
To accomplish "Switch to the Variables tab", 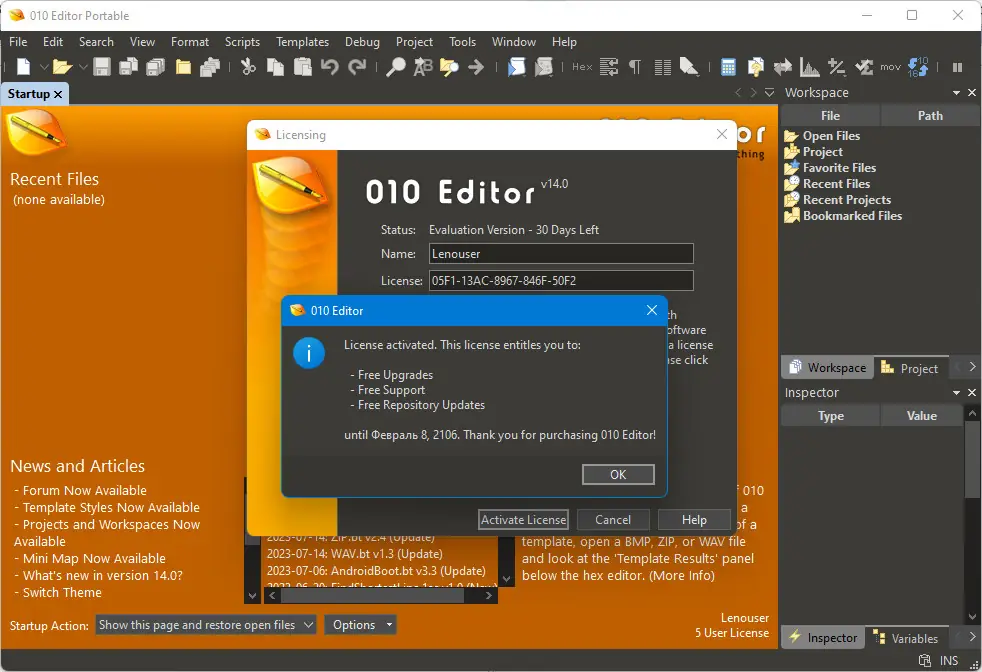I will 906,638.
